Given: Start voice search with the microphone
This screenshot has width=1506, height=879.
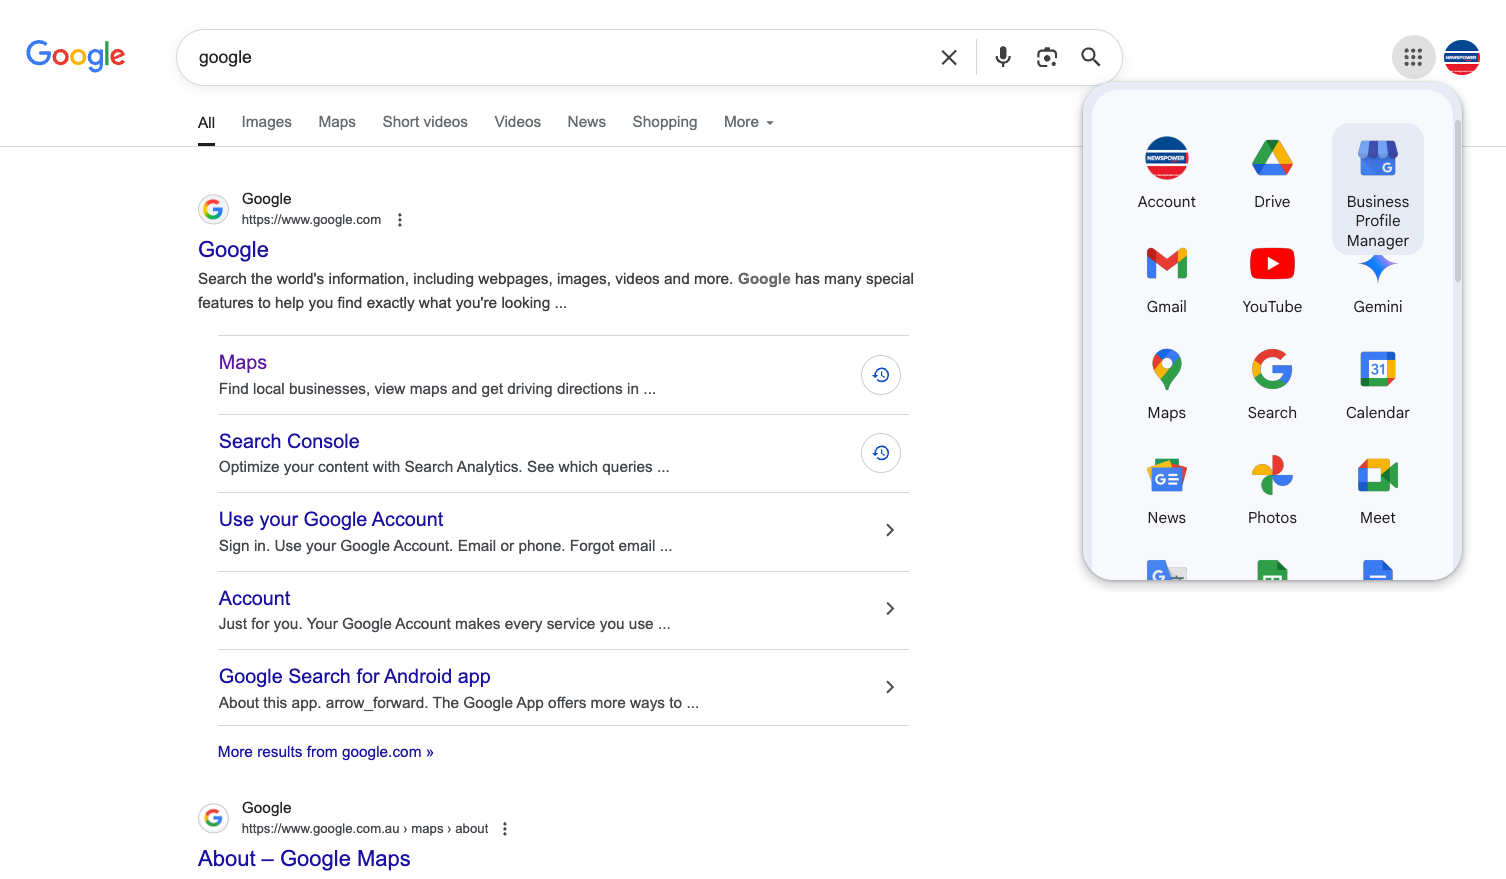Looking at the screenshot, I should 1003,57.
